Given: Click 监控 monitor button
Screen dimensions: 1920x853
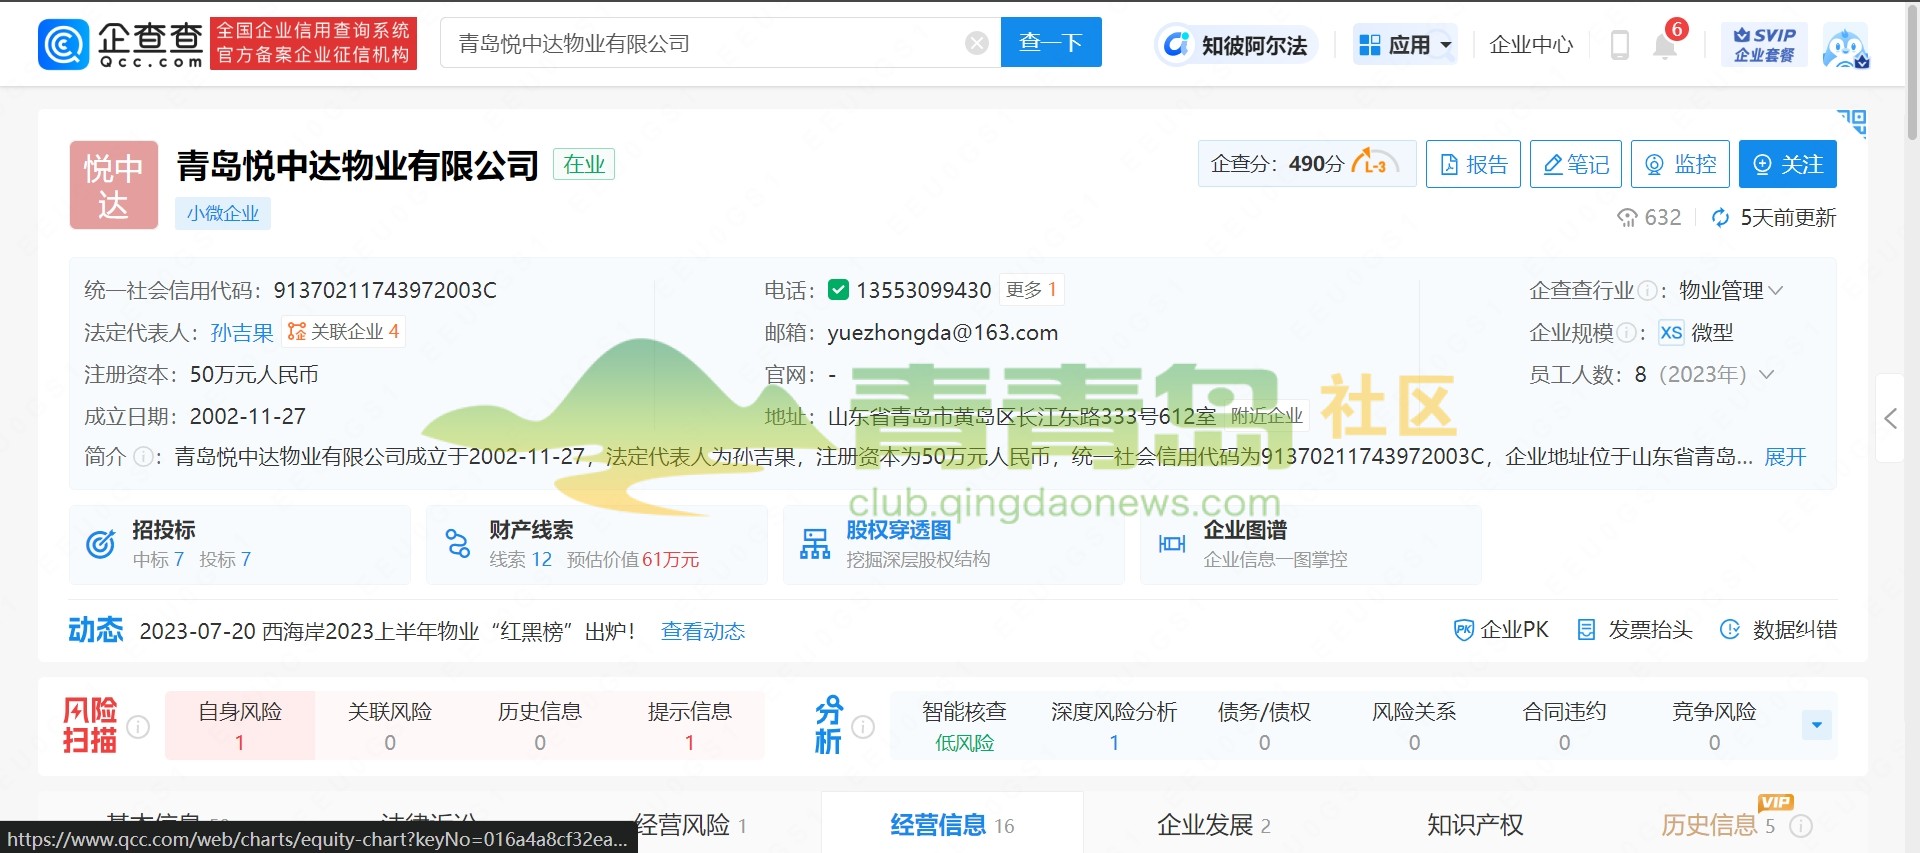Looking at the screenshot, I should click(x=1681, y=164).
